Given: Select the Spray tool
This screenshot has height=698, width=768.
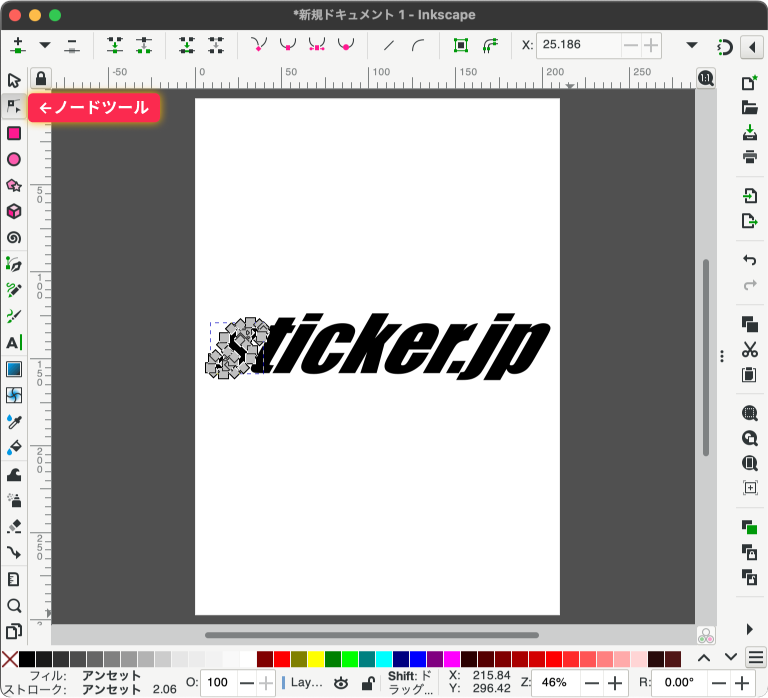Looking at the screenshot, I should pos(14,500).
